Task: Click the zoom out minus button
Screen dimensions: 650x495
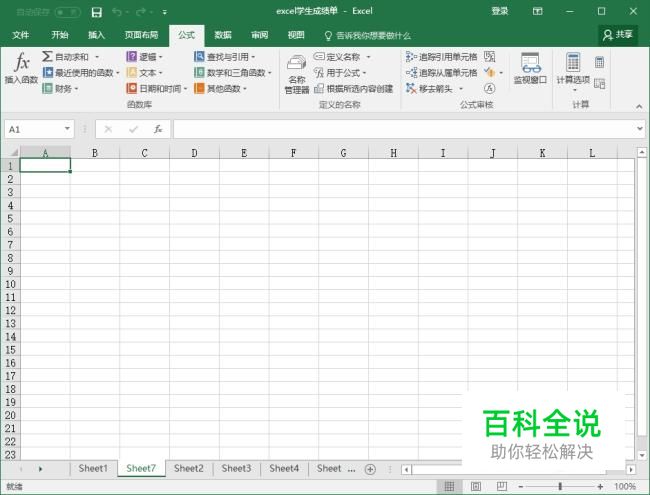Action: (521, 486)
